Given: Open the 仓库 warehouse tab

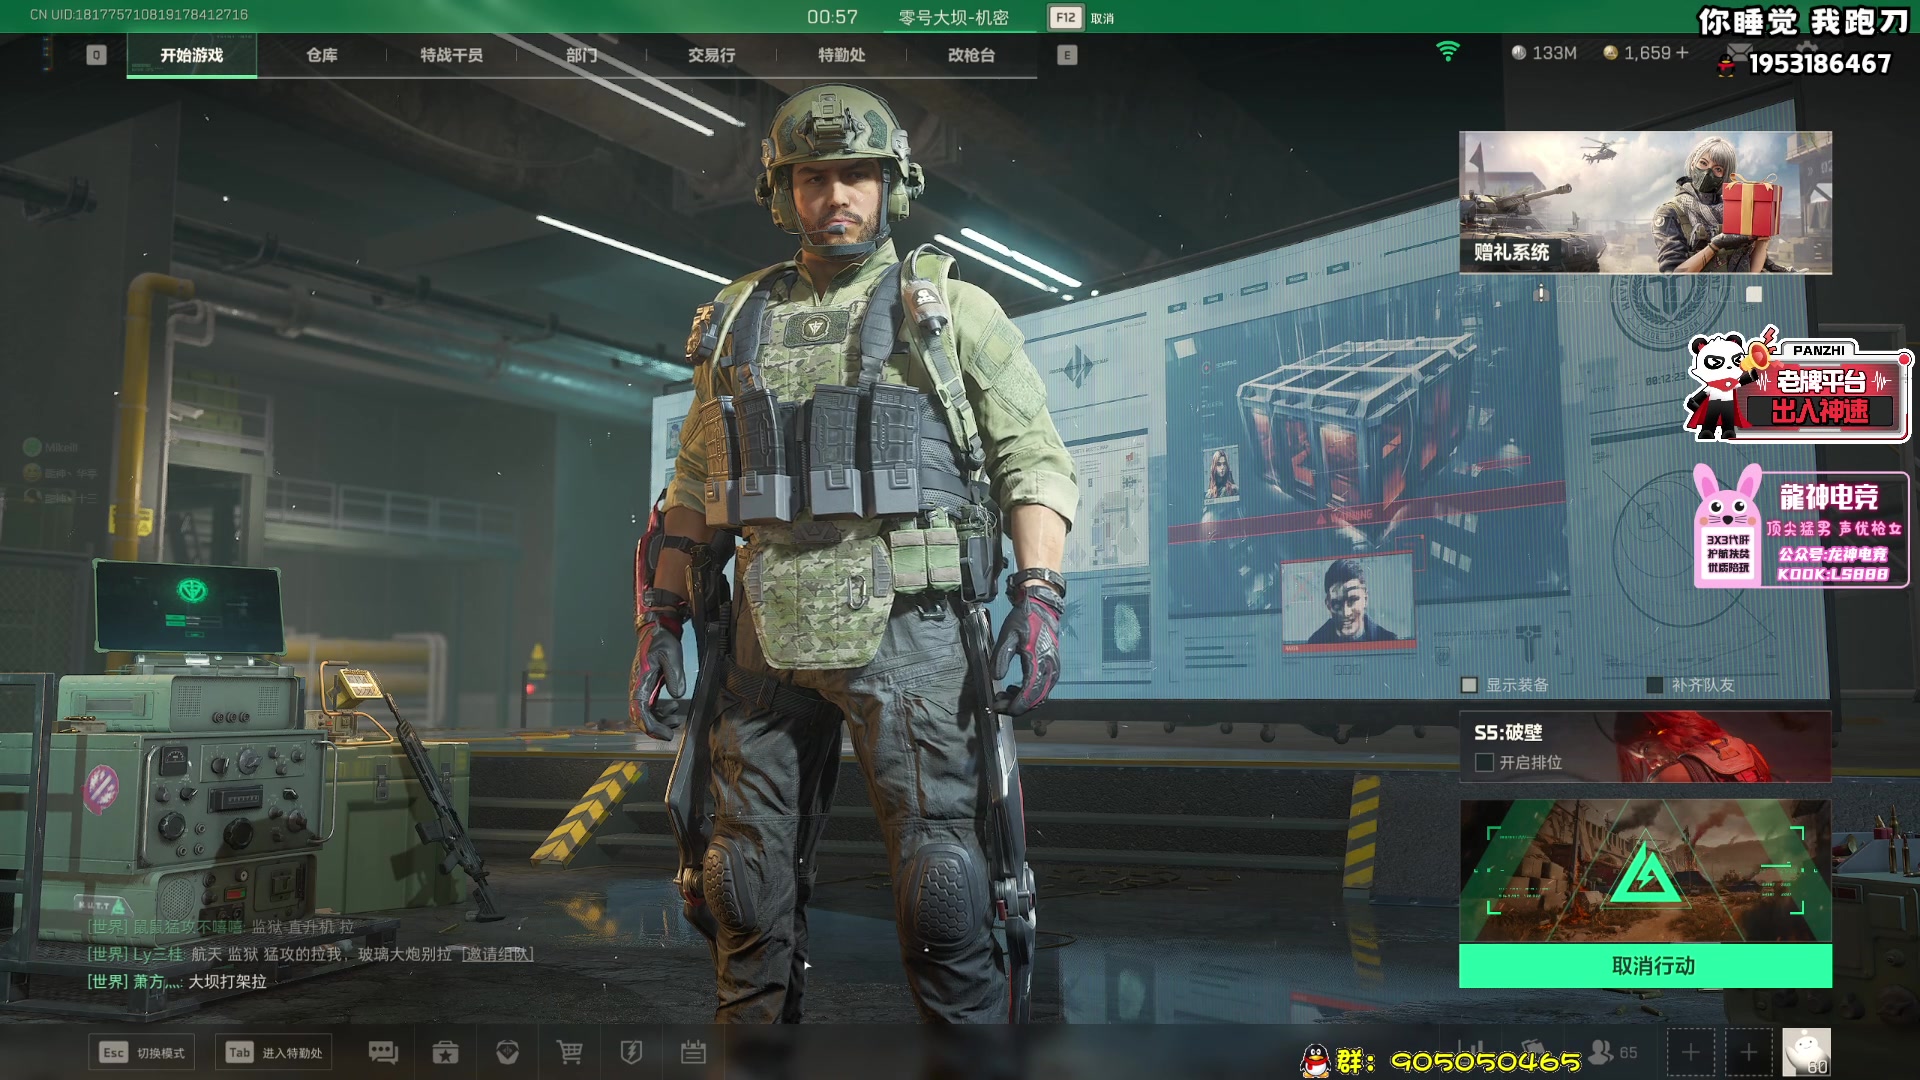Looking at the screenshot, I should (x=322, y=55).
